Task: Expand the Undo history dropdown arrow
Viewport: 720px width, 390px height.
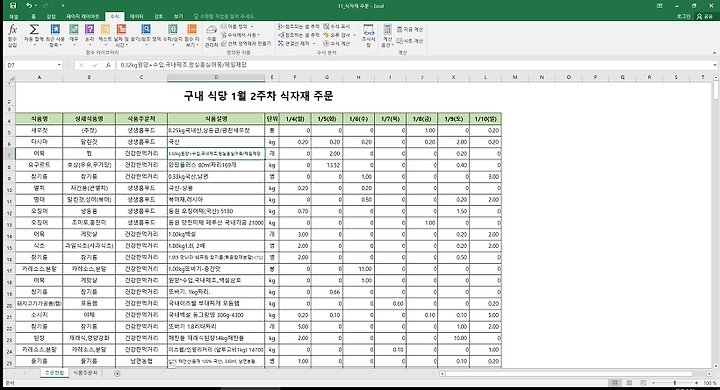Action: click(35, 6)
